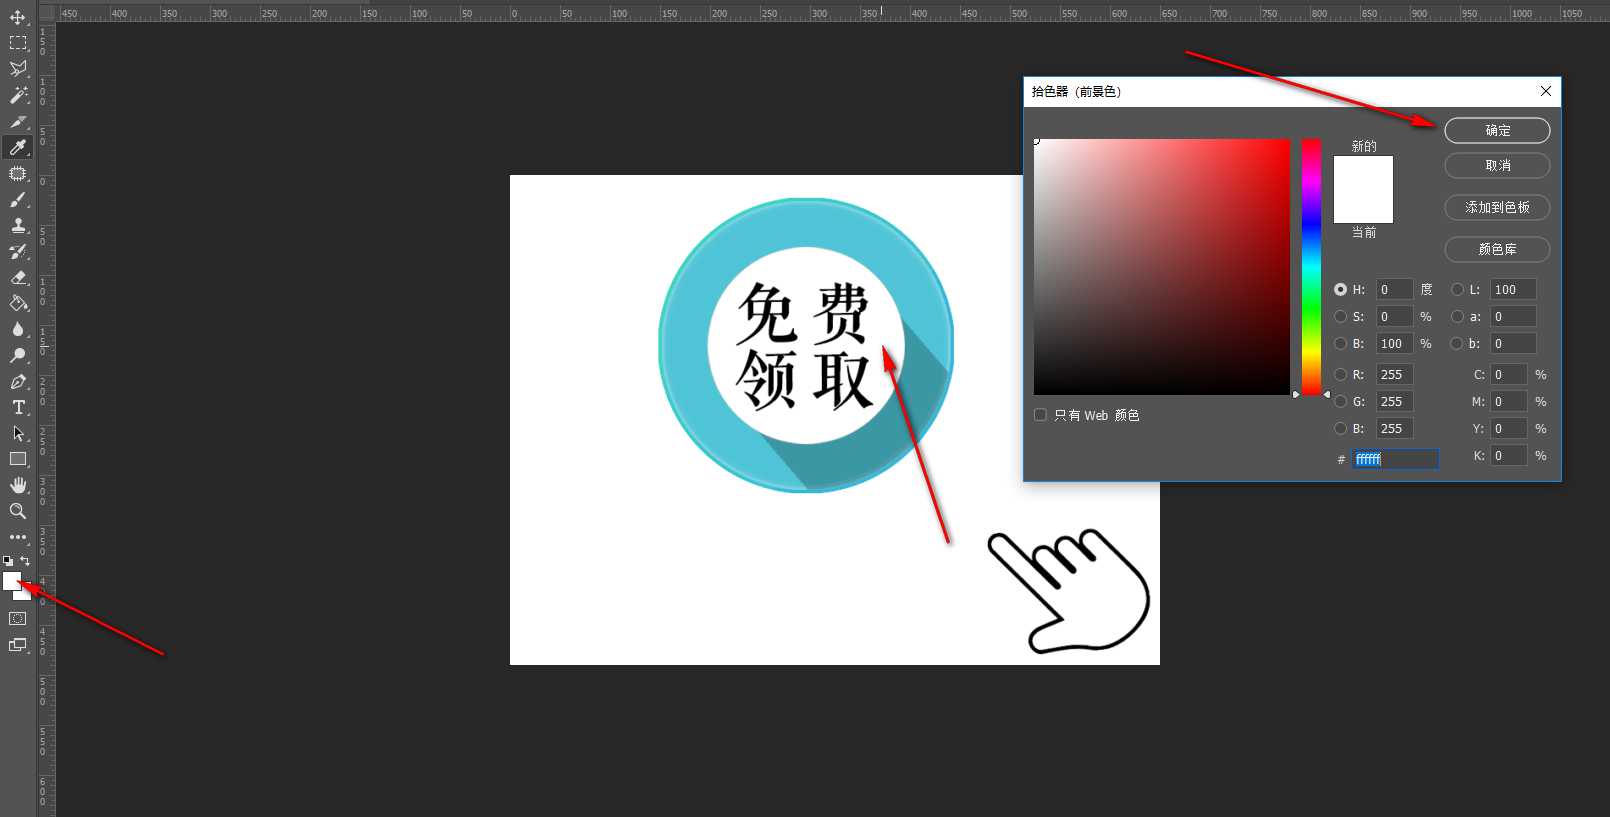Click the L value input field
The height and width of the screenshot is (817, 1610).
click(x=1513, y=289)
